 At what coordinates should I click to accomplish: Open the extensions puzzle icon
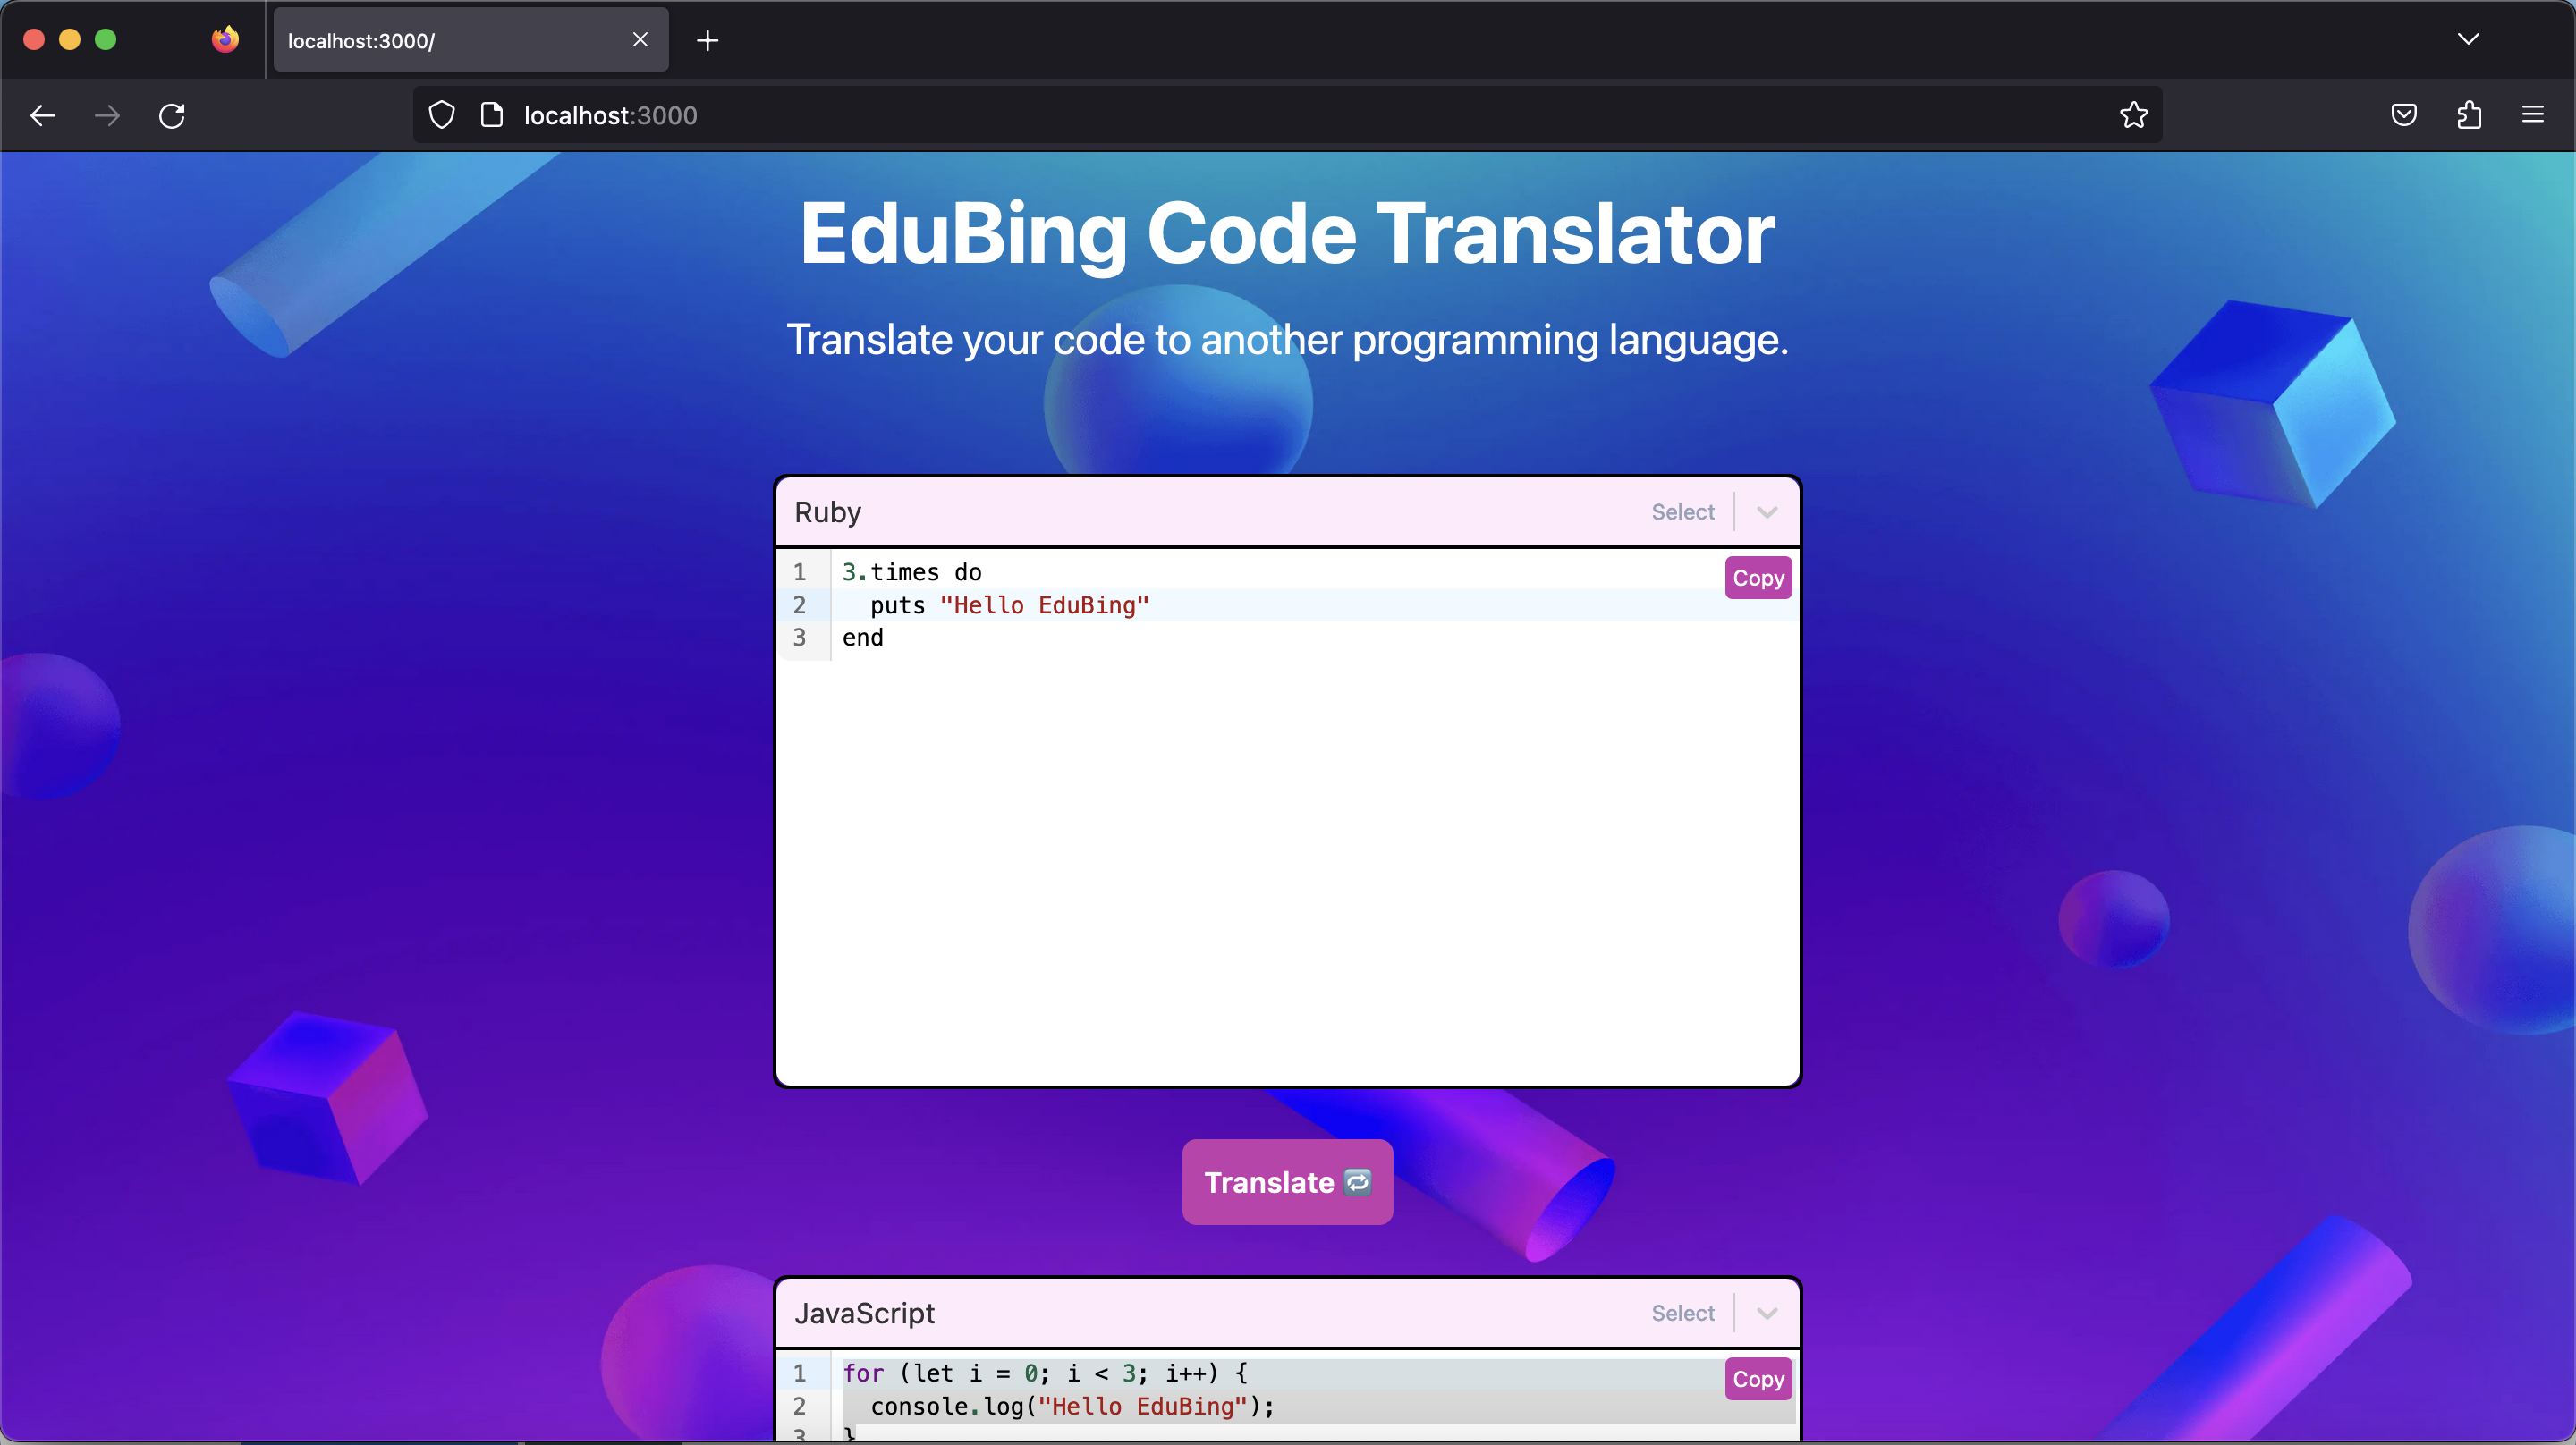tap(2468, 115)
